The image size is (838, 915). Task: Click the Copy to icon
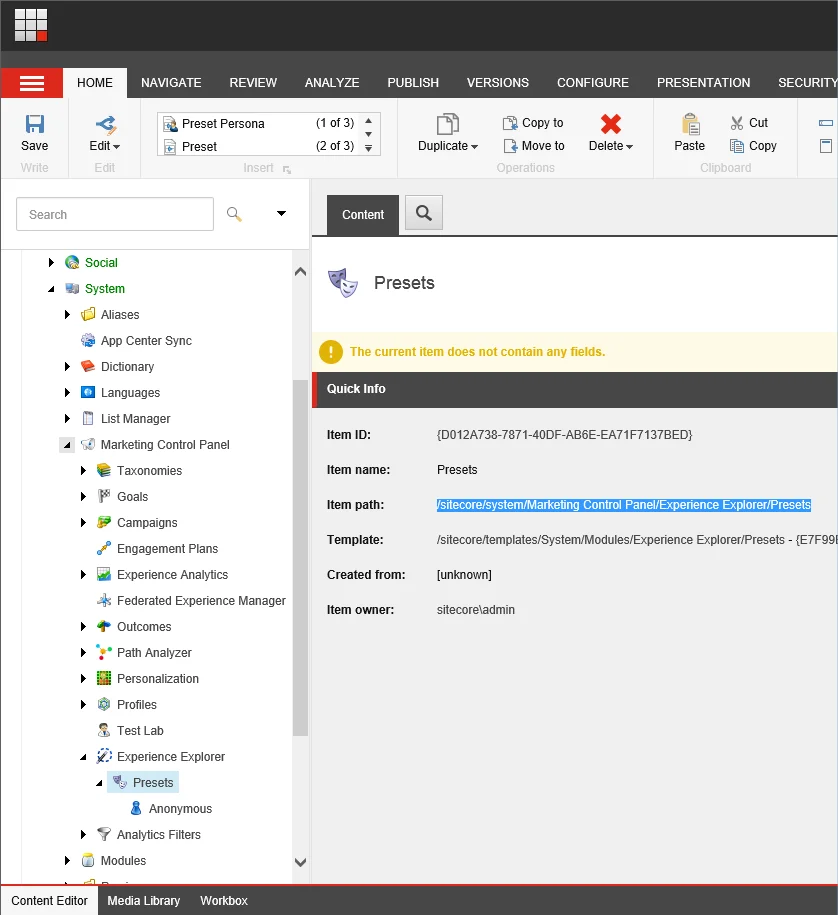(510, 123)
